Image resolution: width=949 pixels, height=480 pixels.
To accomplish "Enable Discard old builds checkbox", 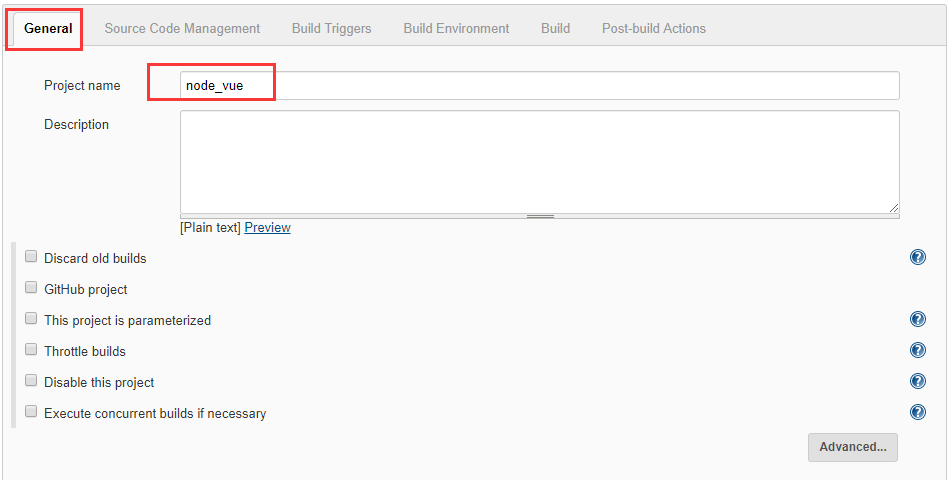I will click(x=31, y=257).
